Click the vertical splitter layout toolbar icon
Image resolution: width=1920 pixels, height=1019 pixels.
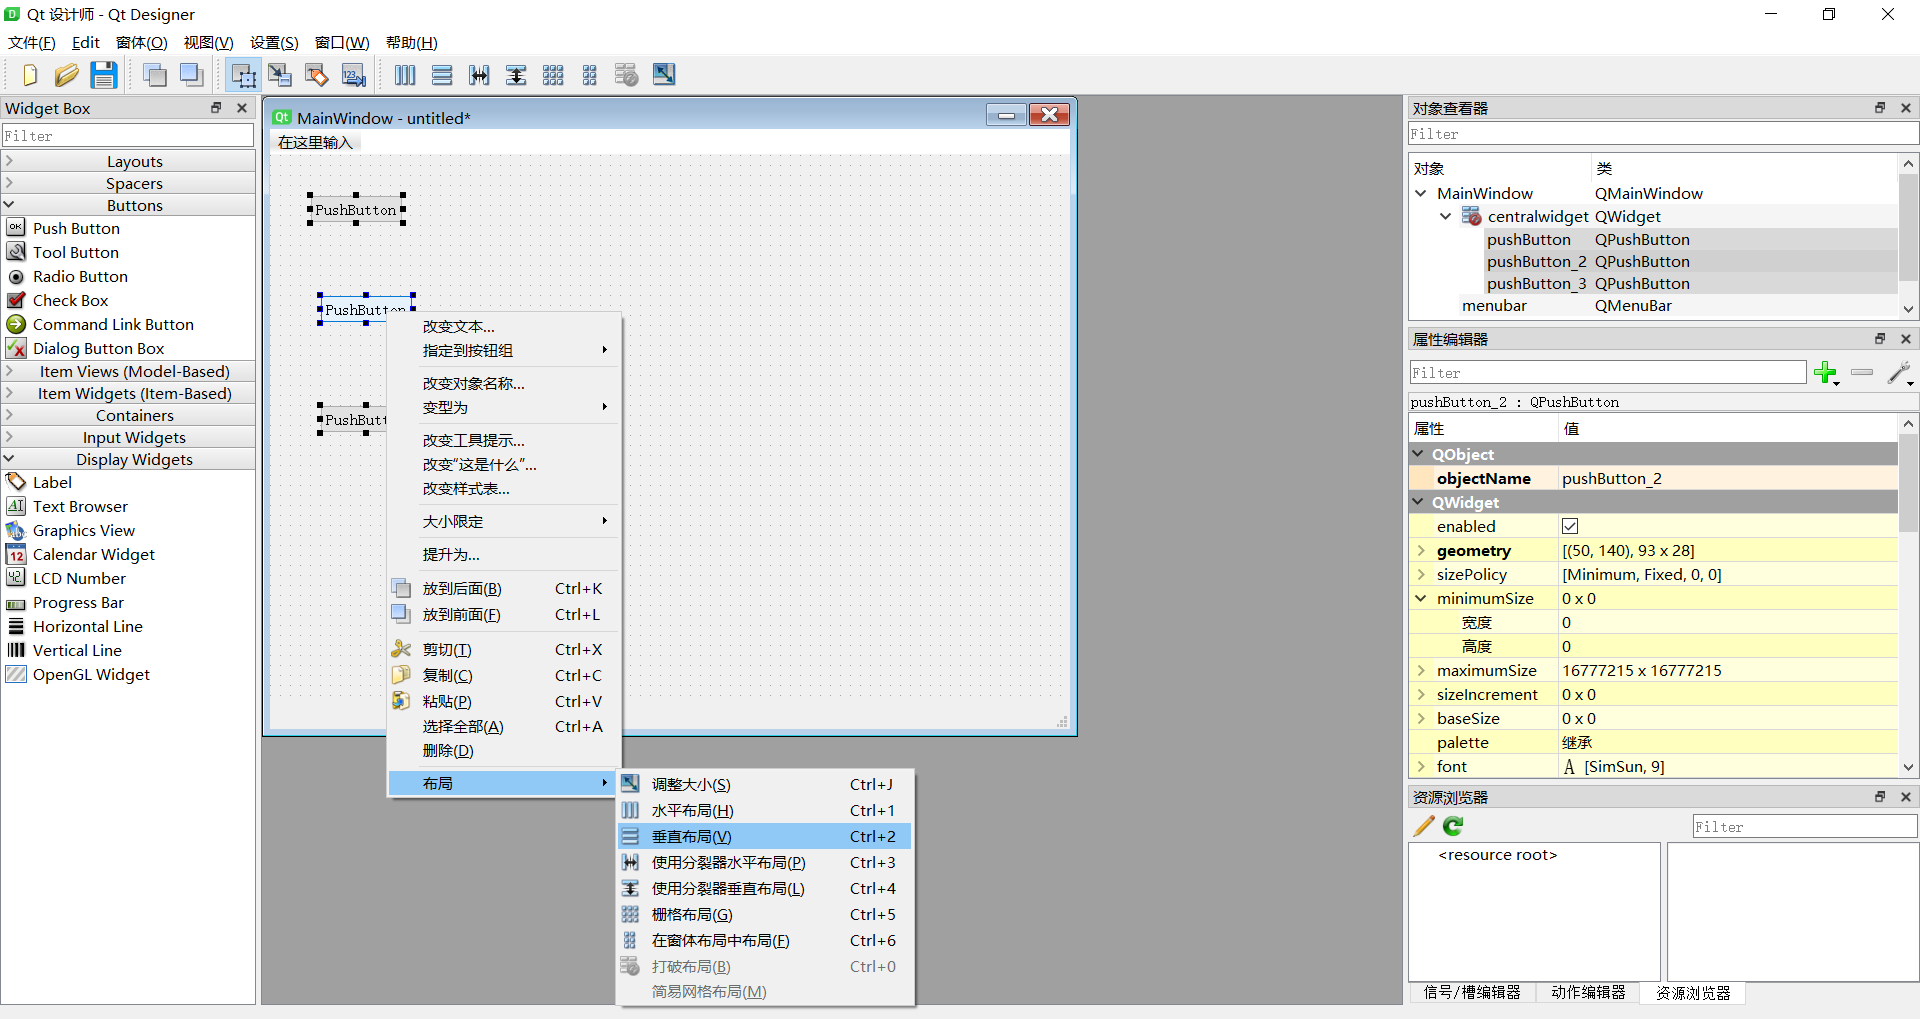[x=516, y=75]
